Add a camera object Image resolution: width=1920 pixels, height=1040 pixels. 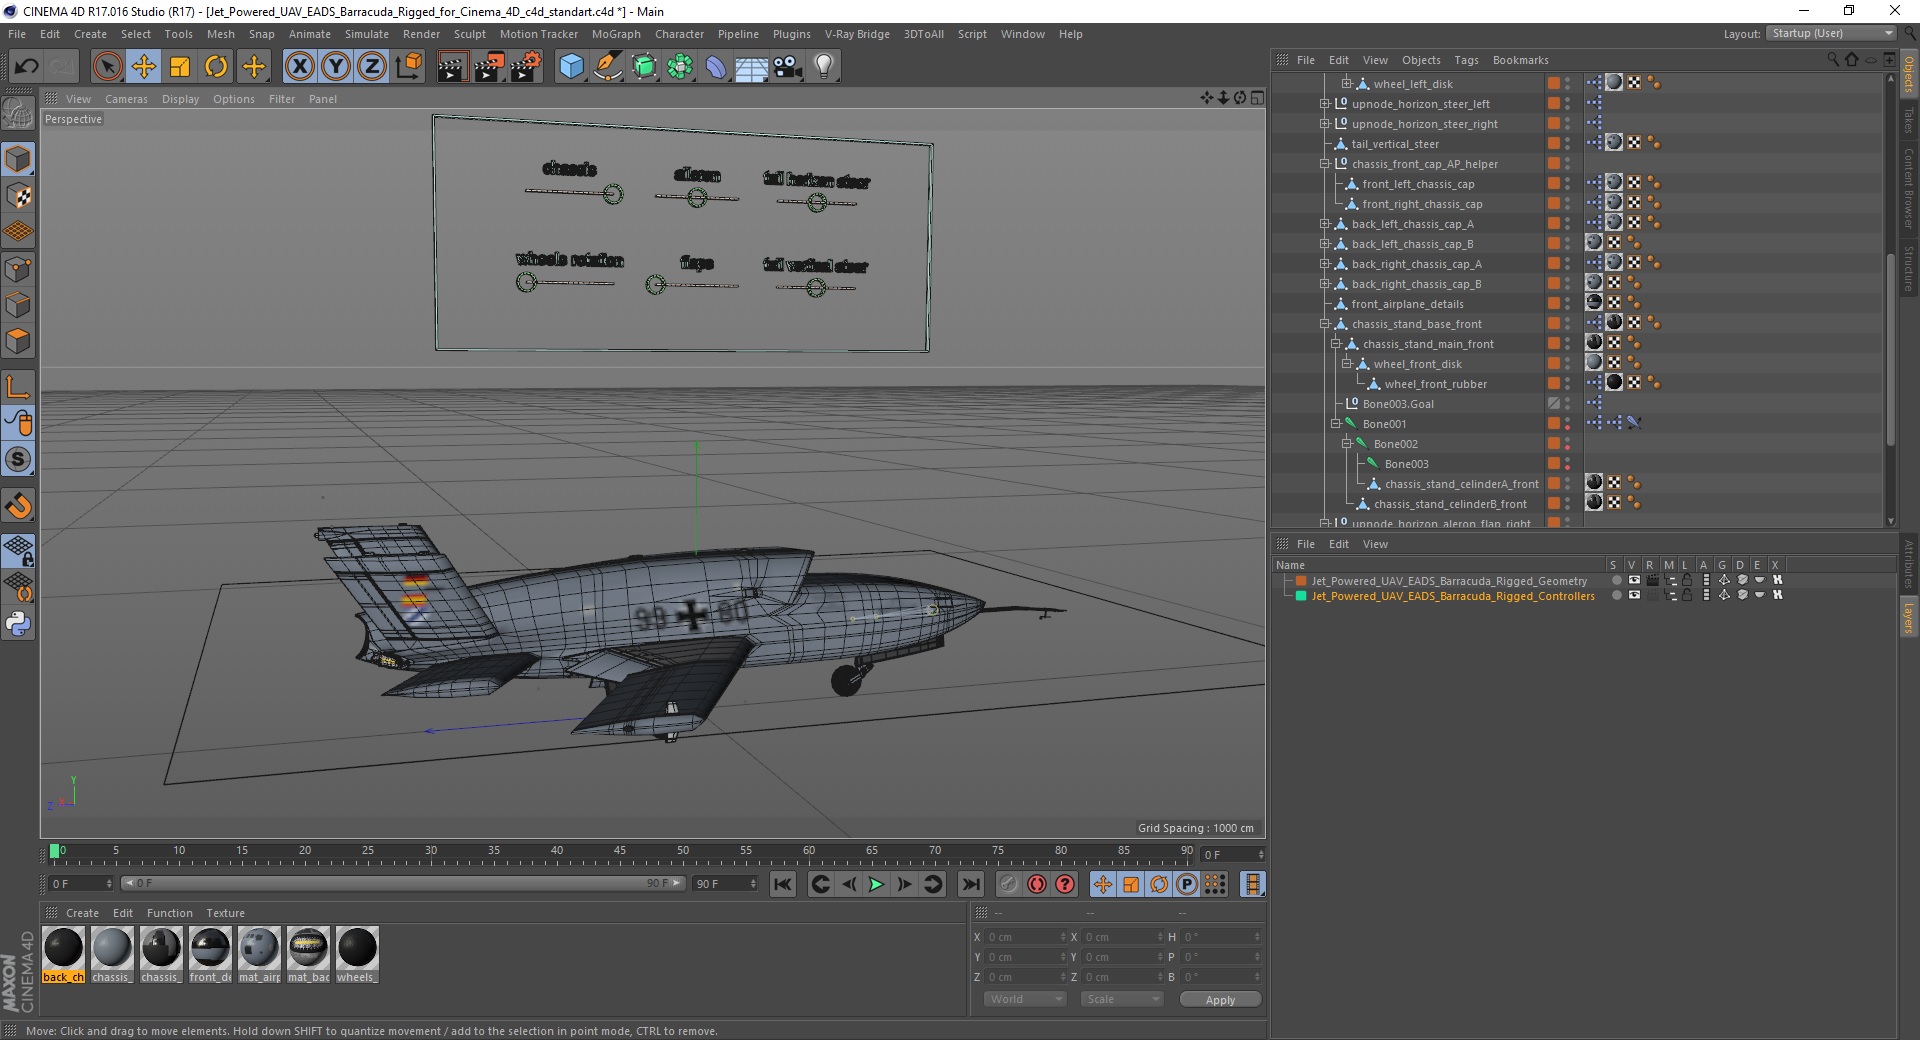pos(787,67)
